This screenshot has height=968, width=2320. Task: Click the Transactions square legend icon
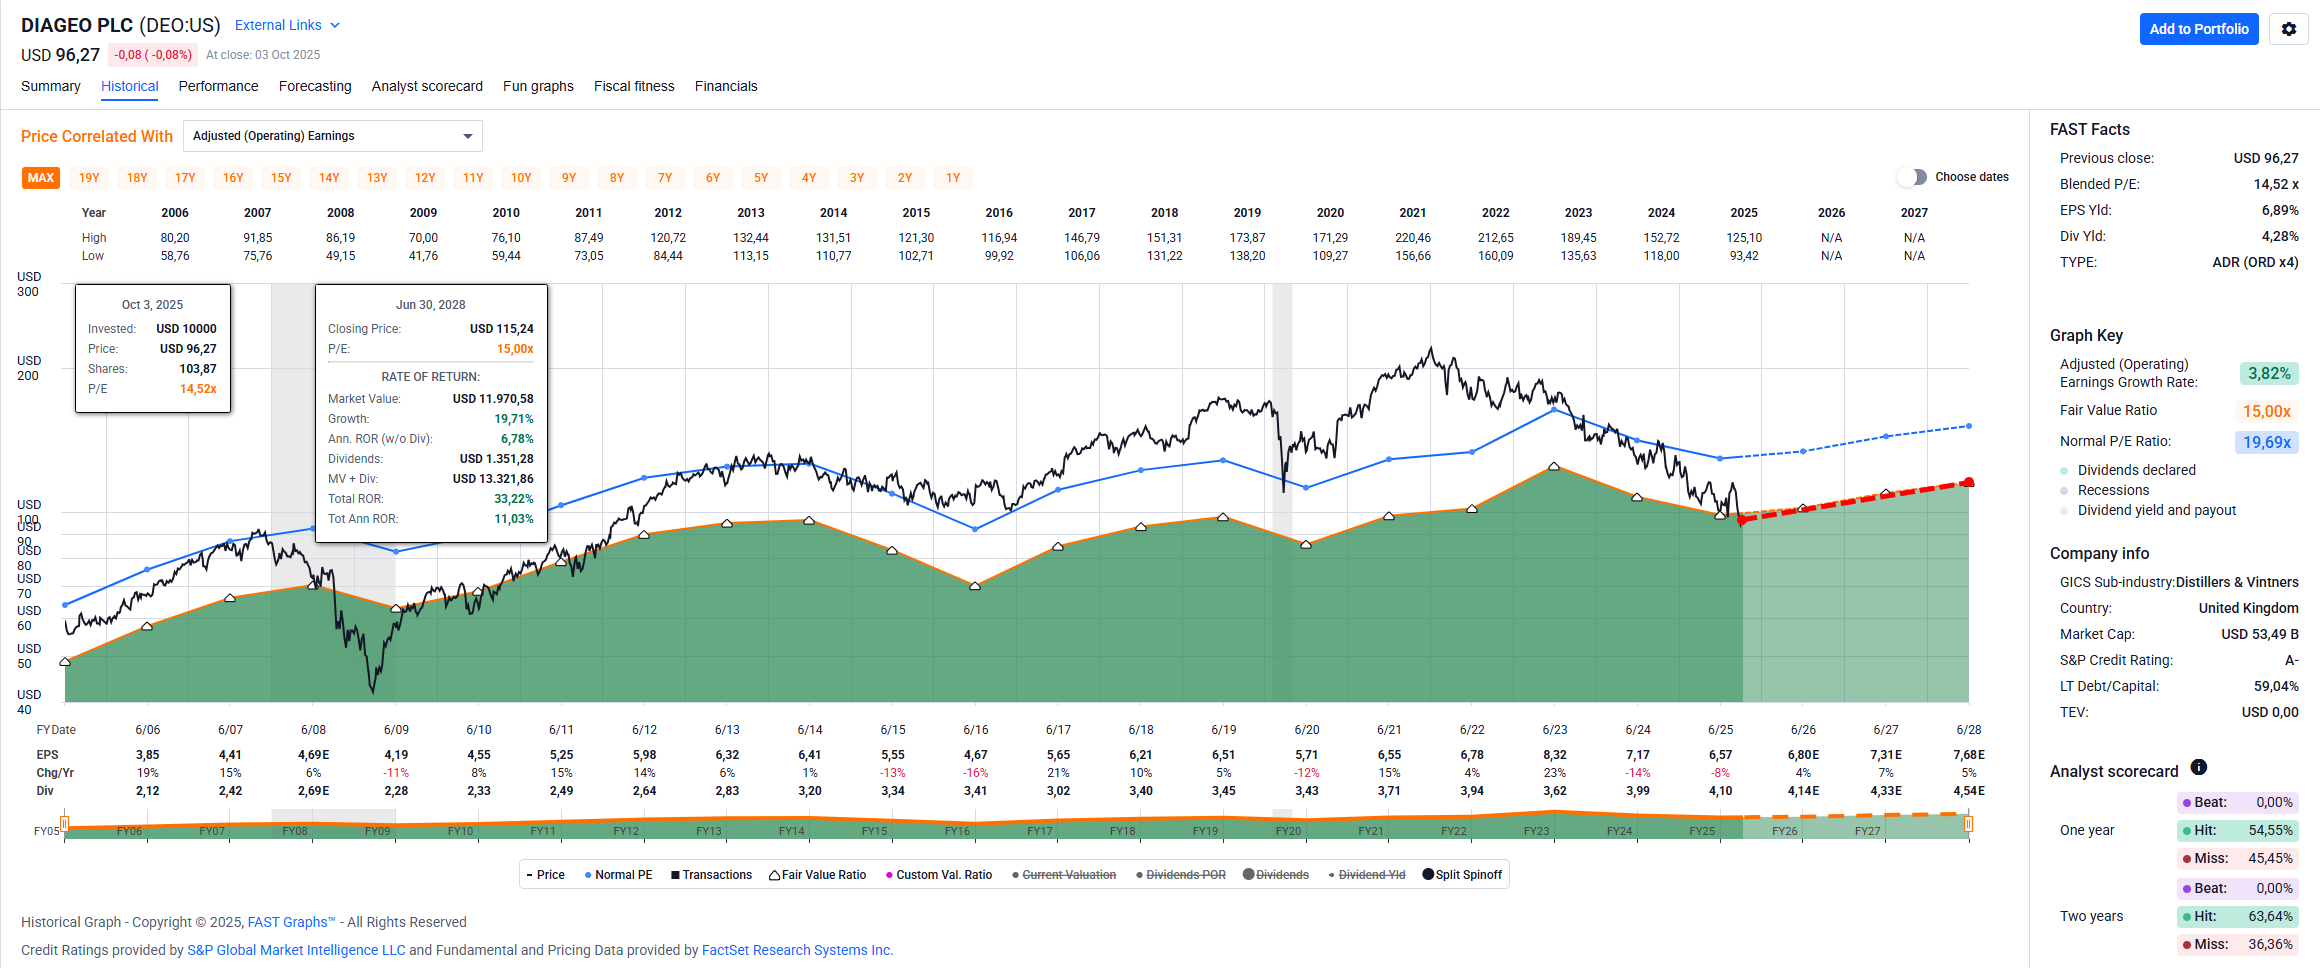click(x=675, y=875)
